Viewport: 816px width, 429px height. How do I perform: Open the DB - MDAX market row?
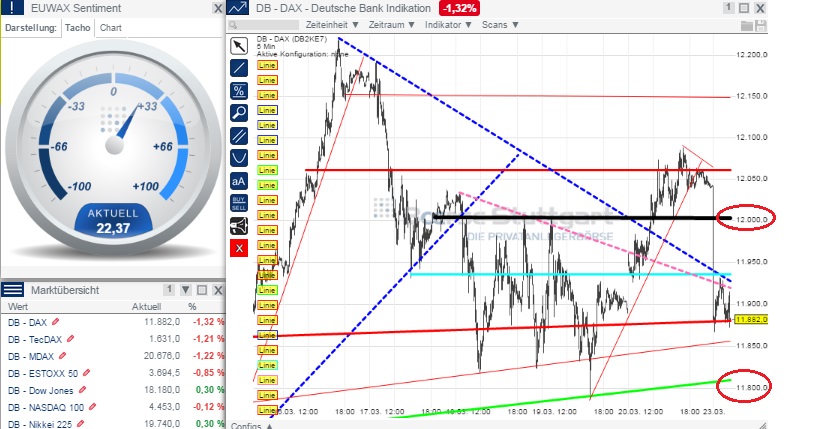coord(113,356)
